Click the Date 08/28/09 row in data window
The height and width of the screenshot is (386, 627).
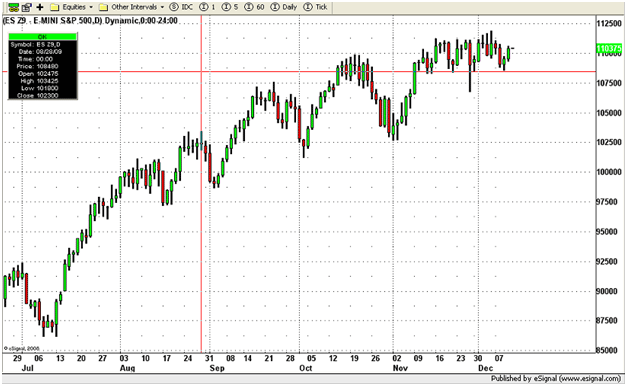40,52
